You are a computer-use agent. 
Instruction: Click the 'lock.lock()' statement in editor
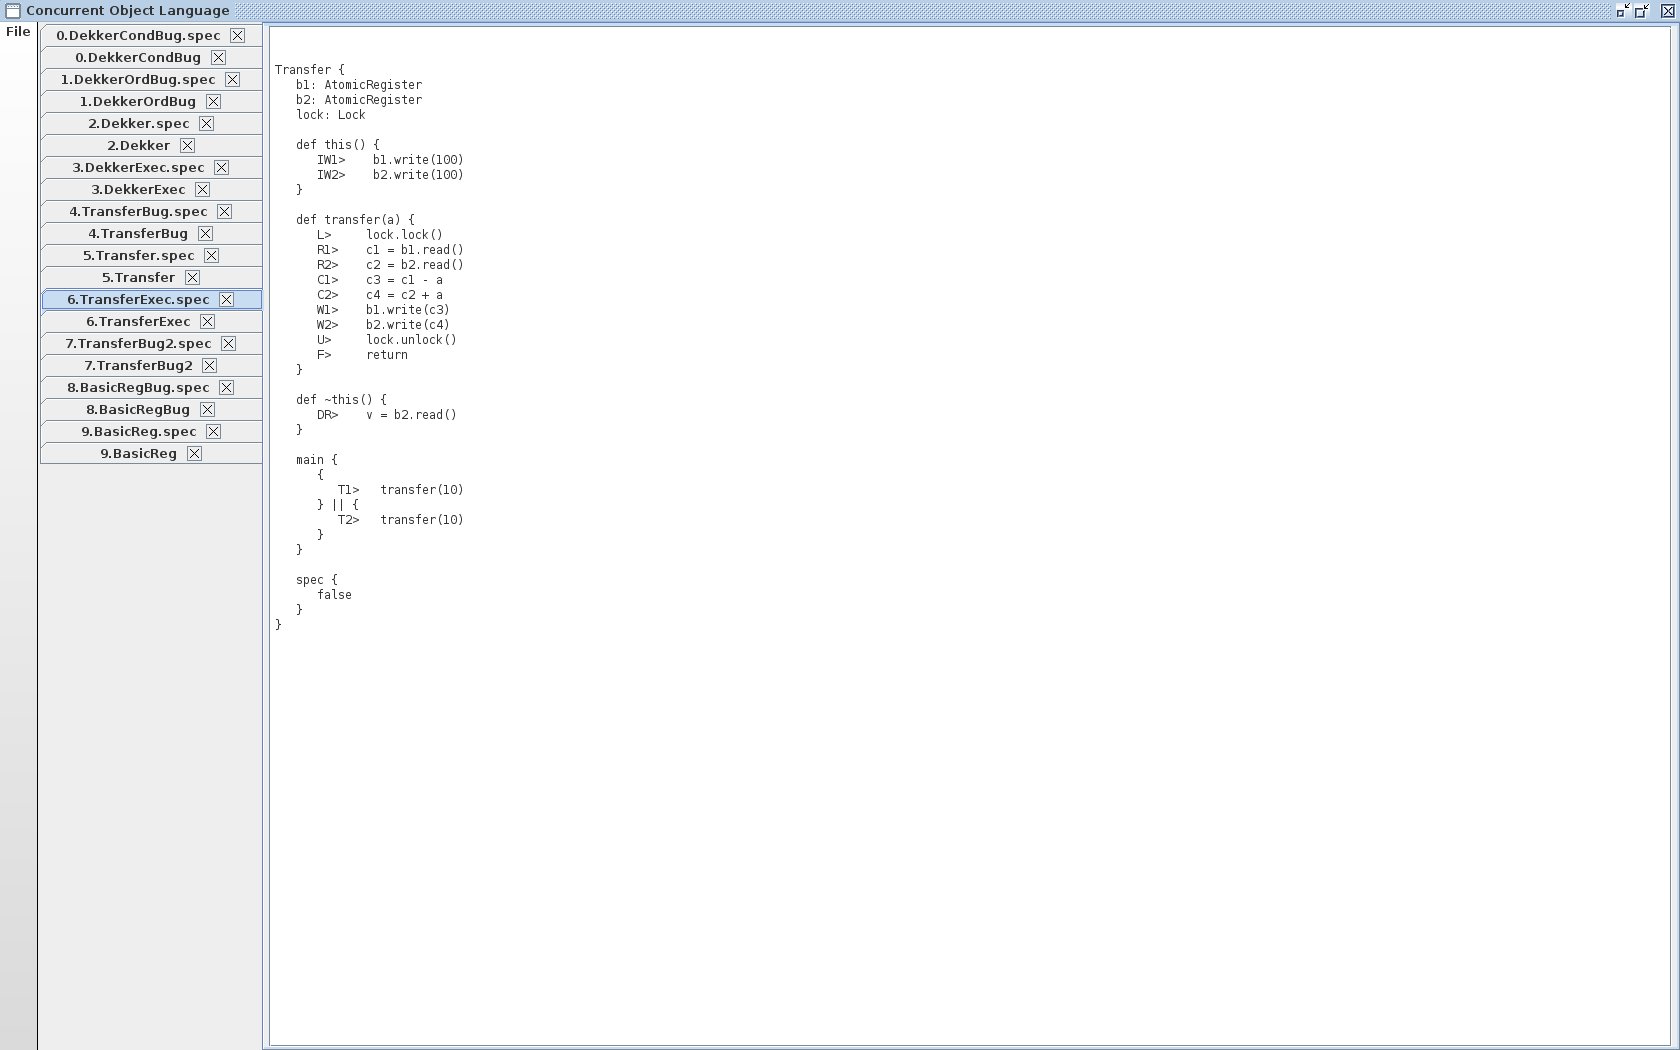404,235
